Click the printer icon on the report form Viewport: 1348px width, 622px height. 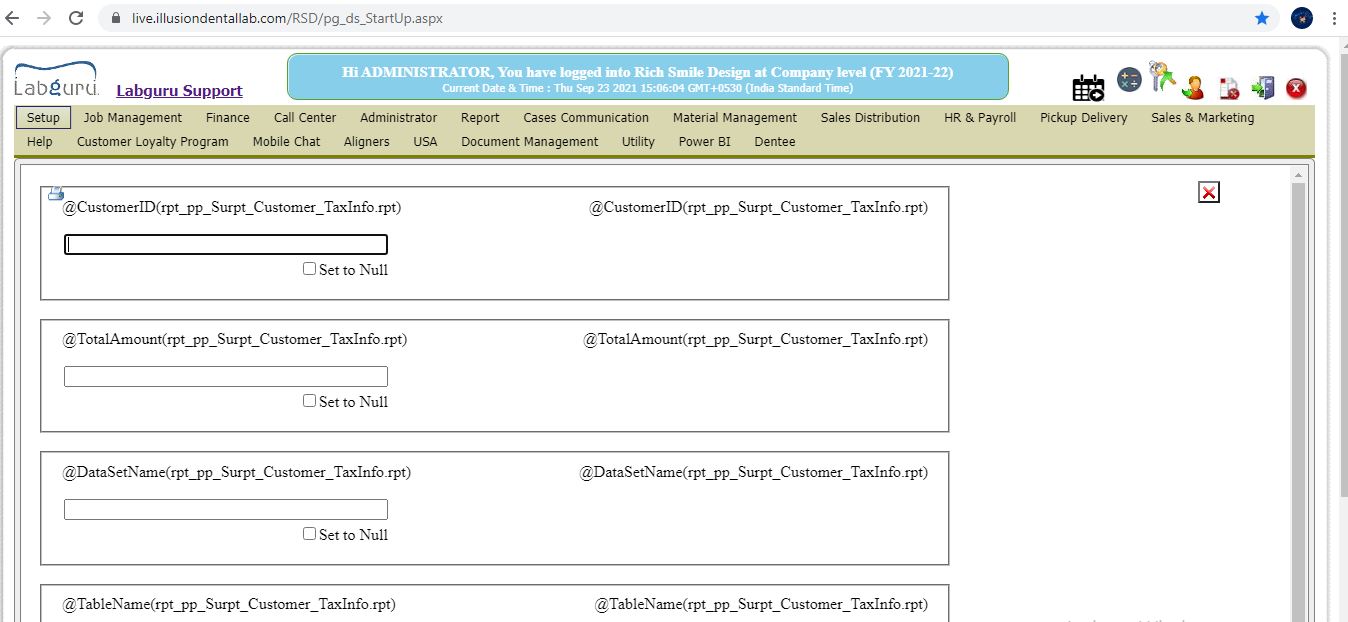56,193
